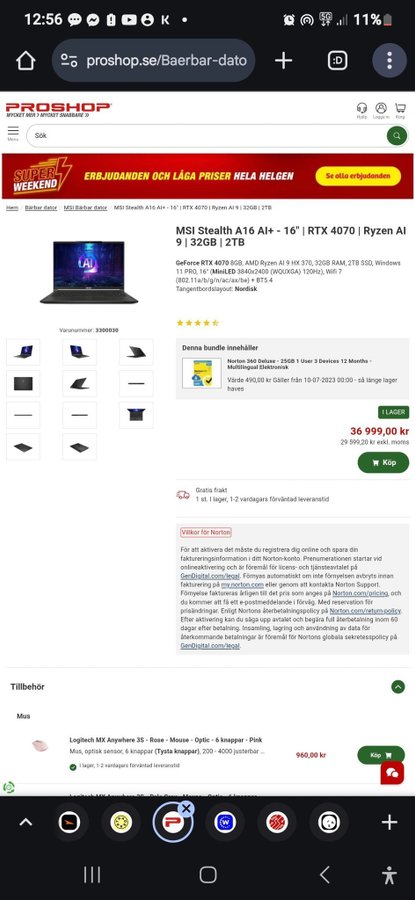Open the red live chat bubble

click(x=393, y=773)
